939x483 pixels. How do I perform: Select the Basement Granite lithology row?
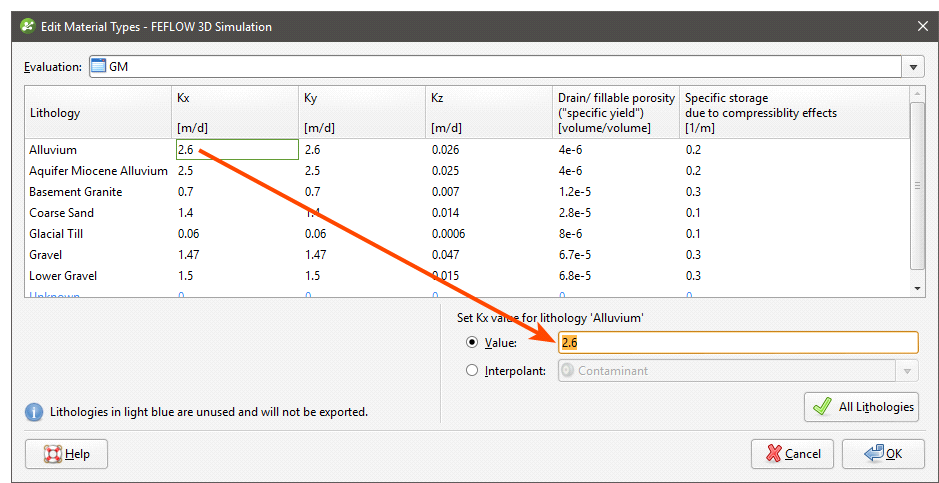point(76,192)
